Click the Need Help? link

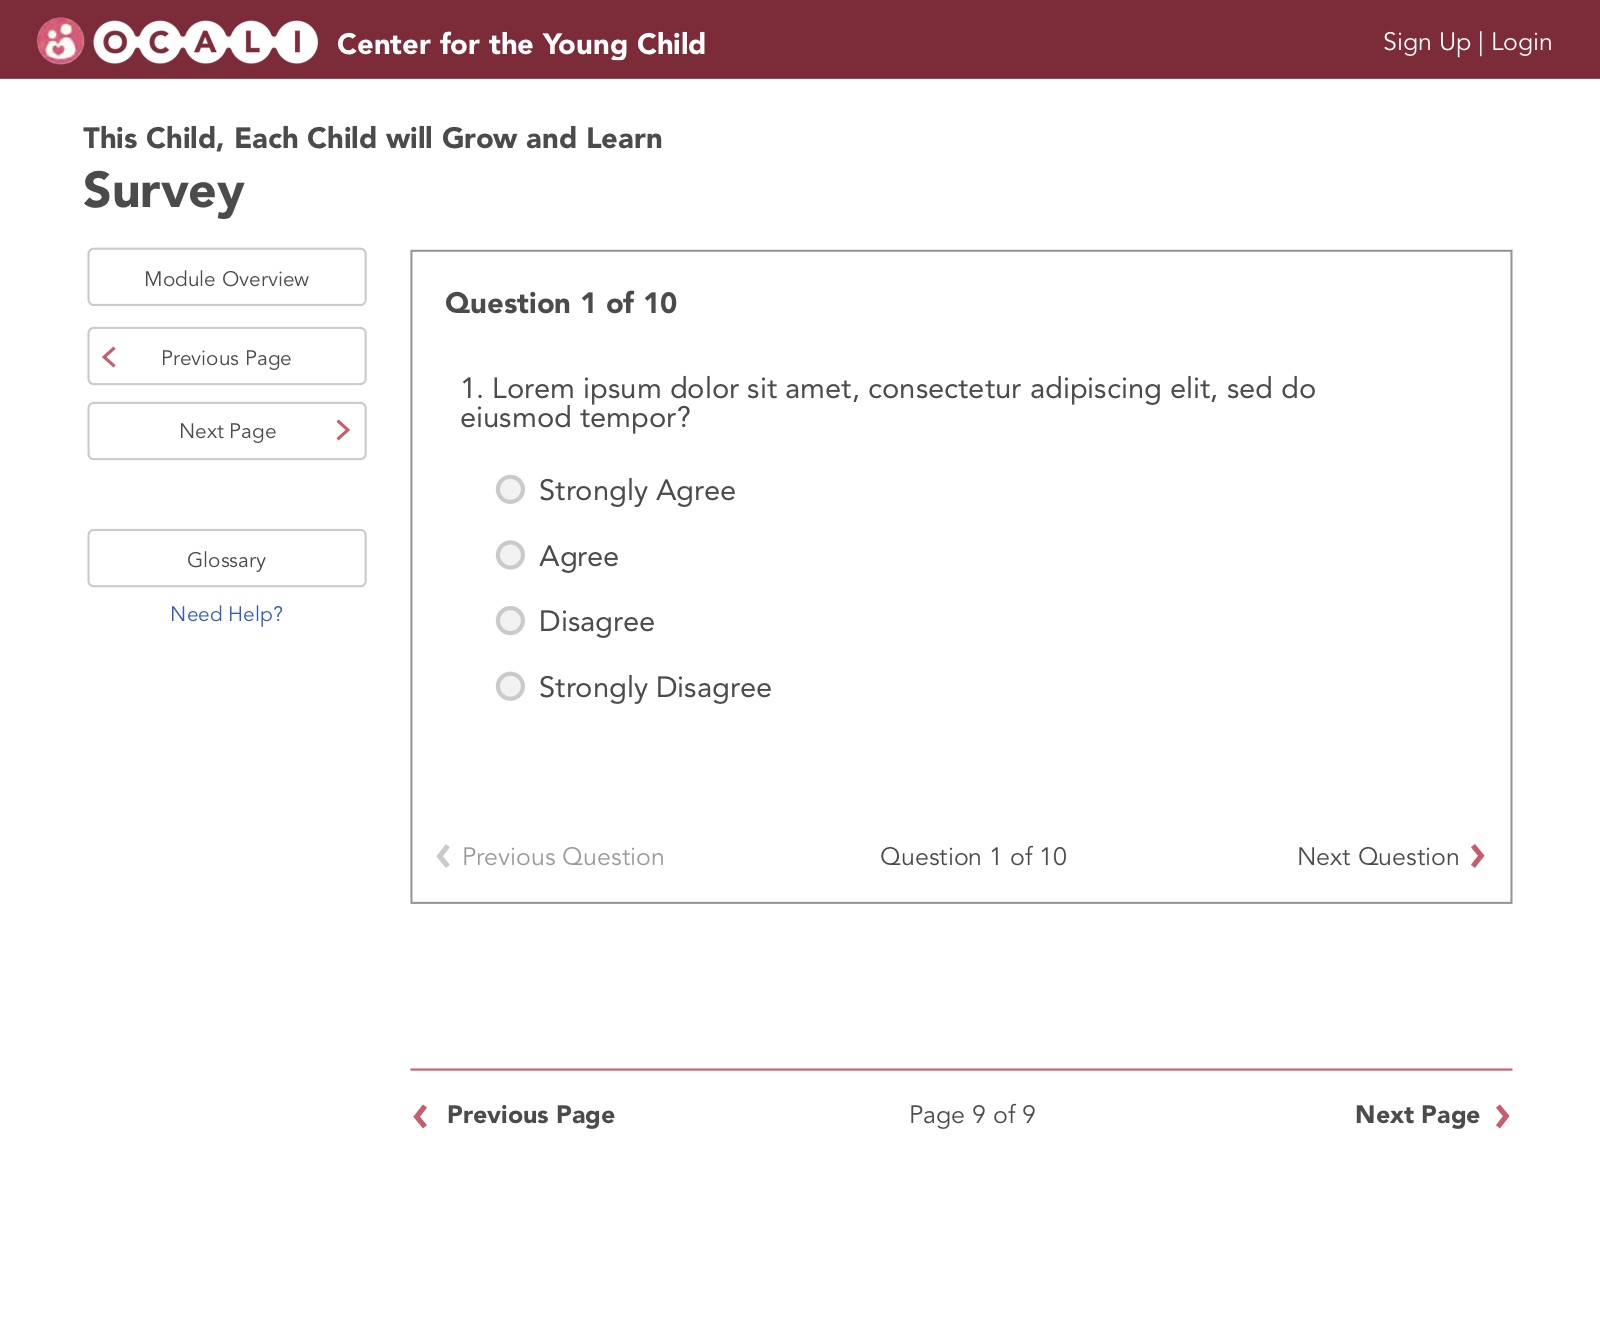[227, 614]
